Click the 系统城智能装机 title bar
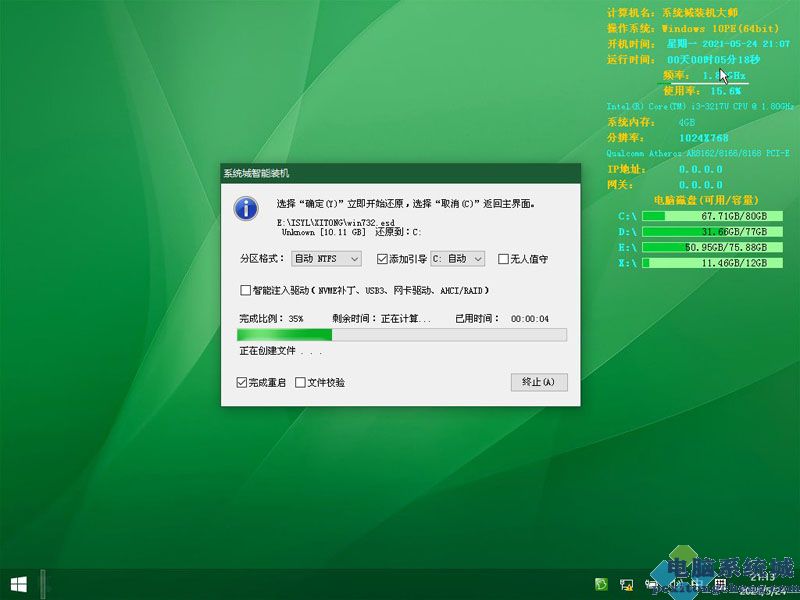 [x=401, y=173]
